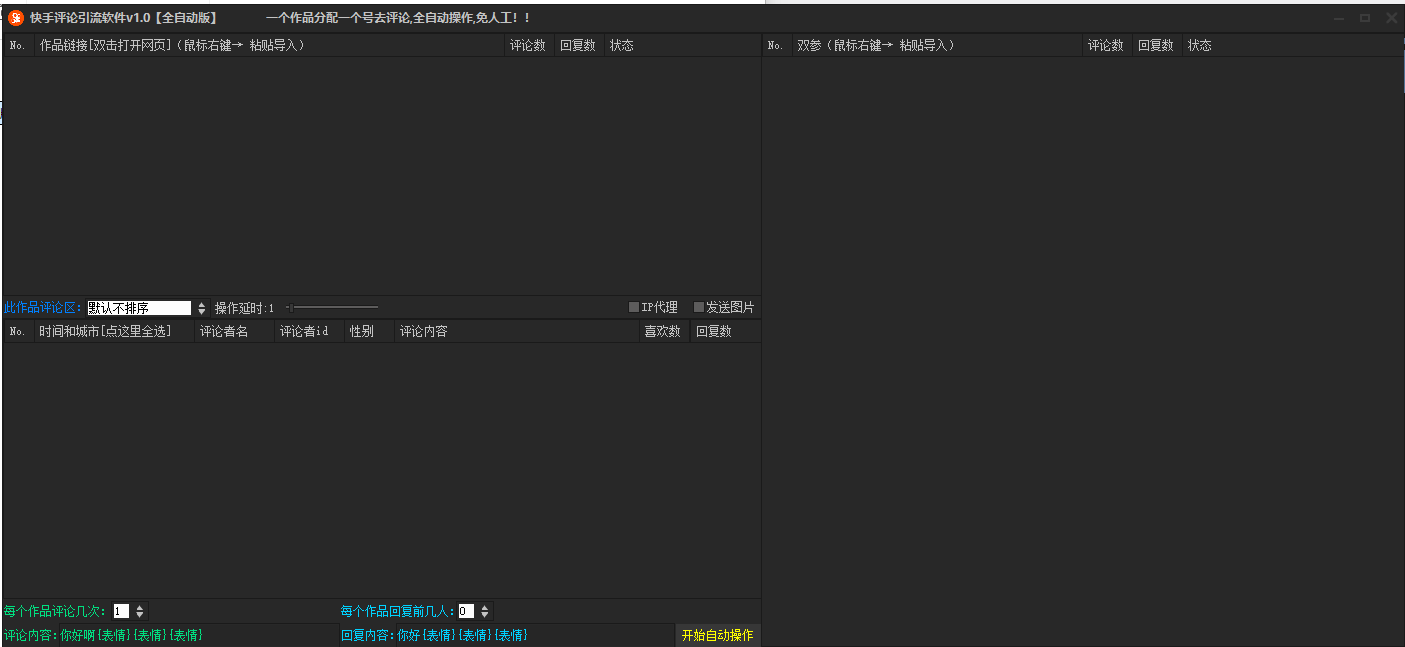The height and width of the screenshot is (647, 1405).
Task: Toggle the 发送图片 checkbox
Action: point(699,308)
